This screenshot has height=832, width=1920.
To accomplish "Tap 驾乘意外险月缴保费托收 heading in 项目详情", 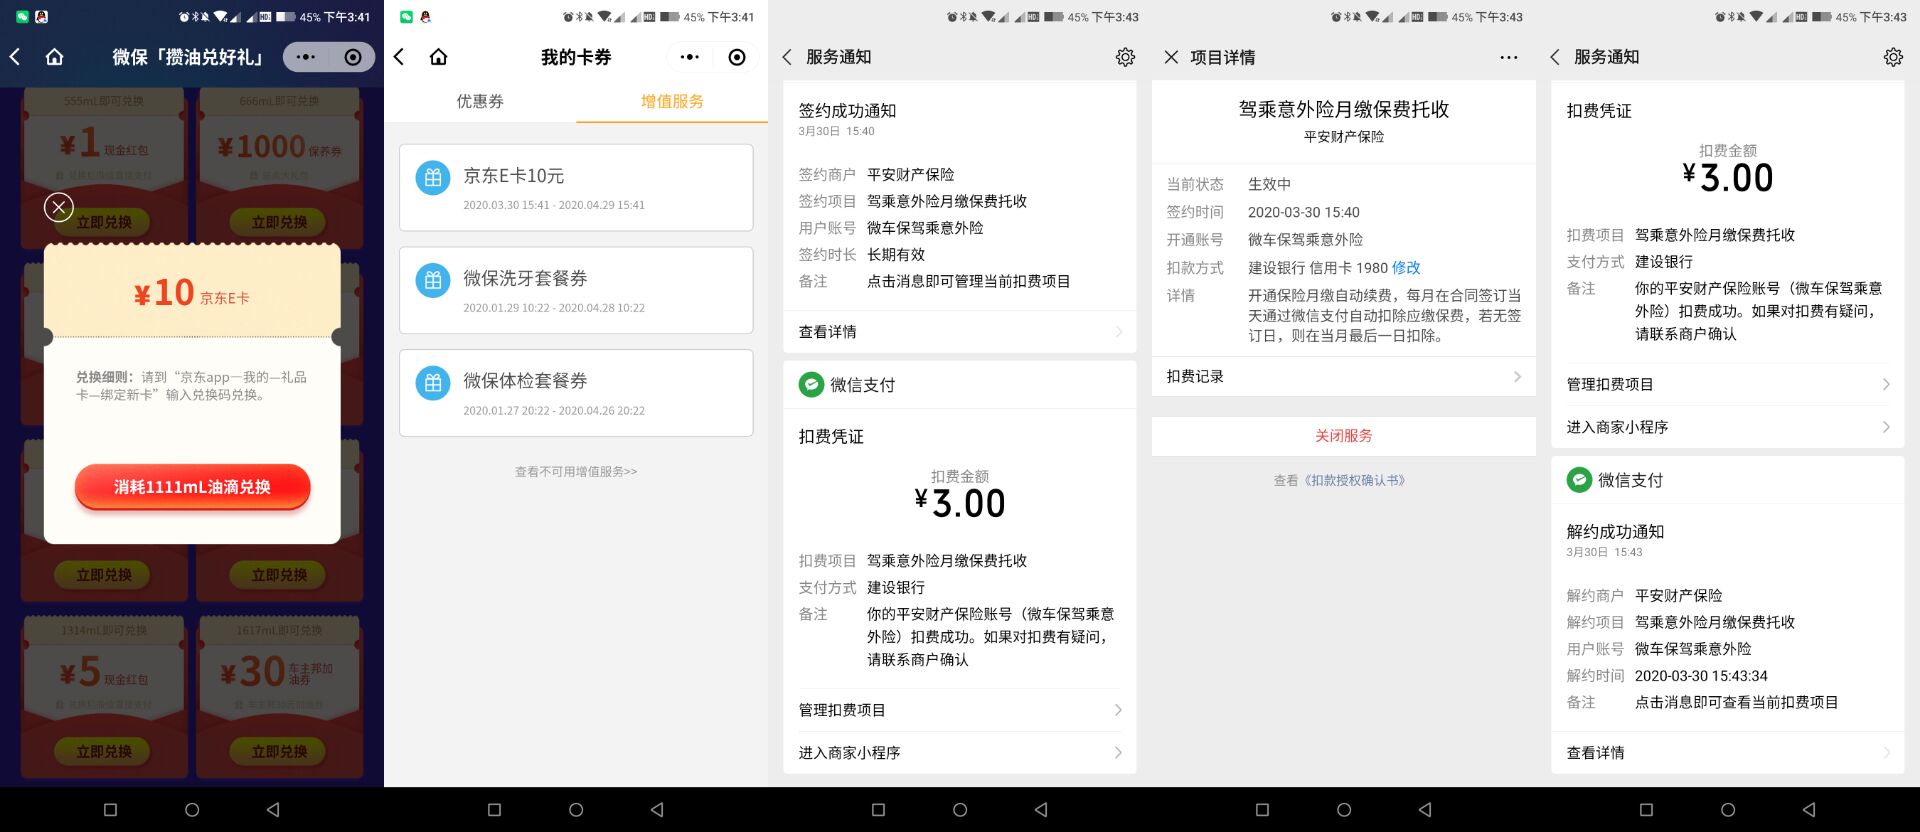I will tap(1344, 109).
